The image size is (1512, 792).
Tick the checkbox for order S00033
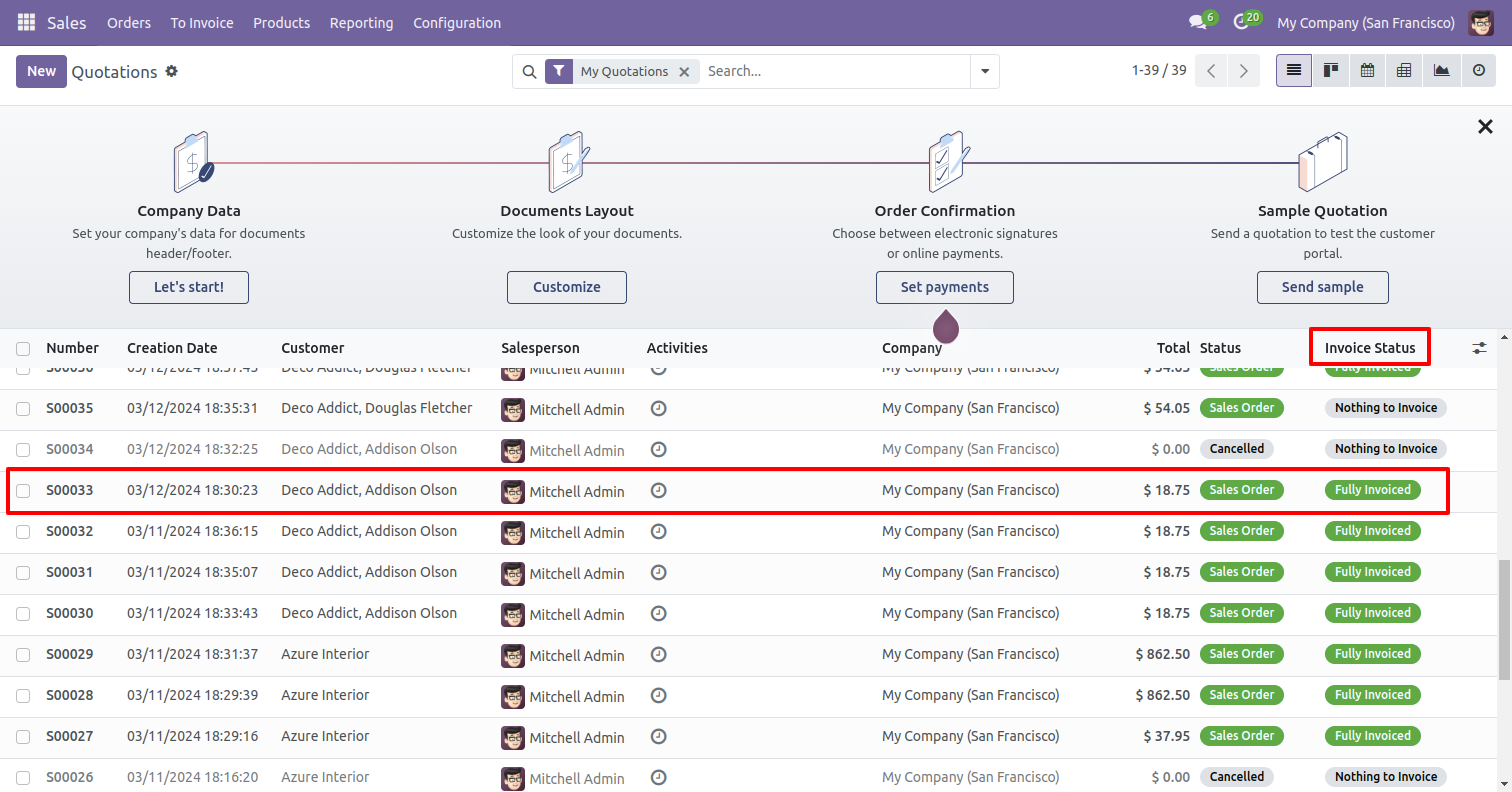[23, 491]
